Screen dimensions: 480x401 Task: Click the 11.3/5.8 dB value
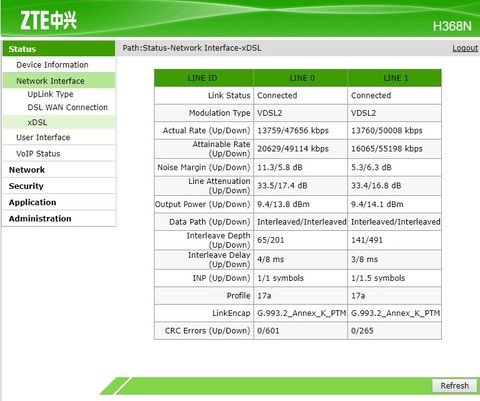pyautogui.click(x=280, y=167)
